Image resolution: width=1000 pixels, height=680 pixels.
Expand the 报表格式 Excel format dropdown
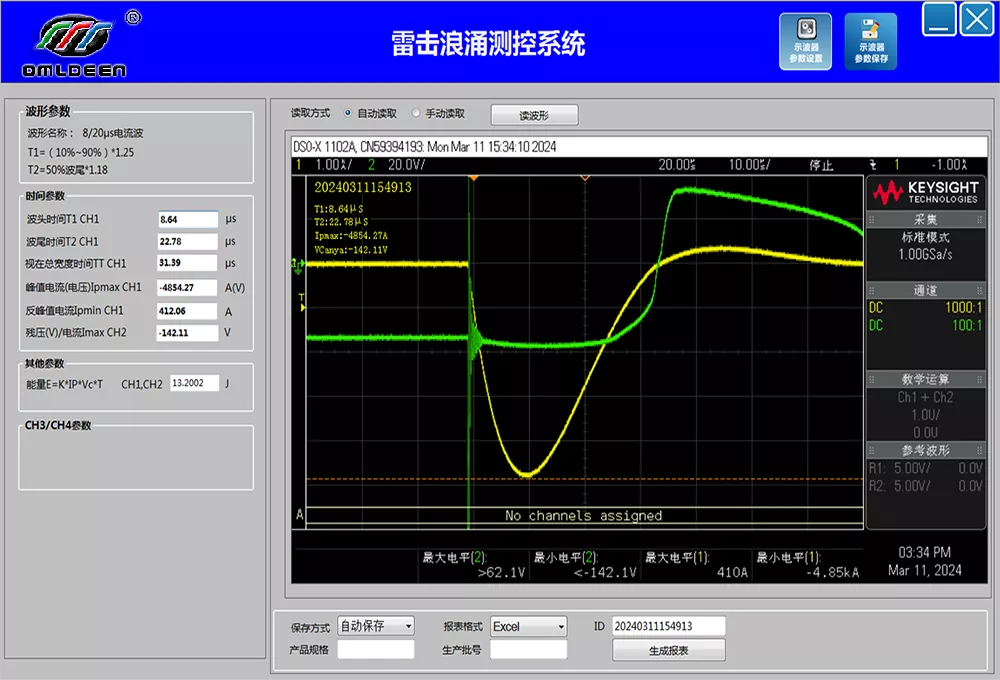coord(528,626)
